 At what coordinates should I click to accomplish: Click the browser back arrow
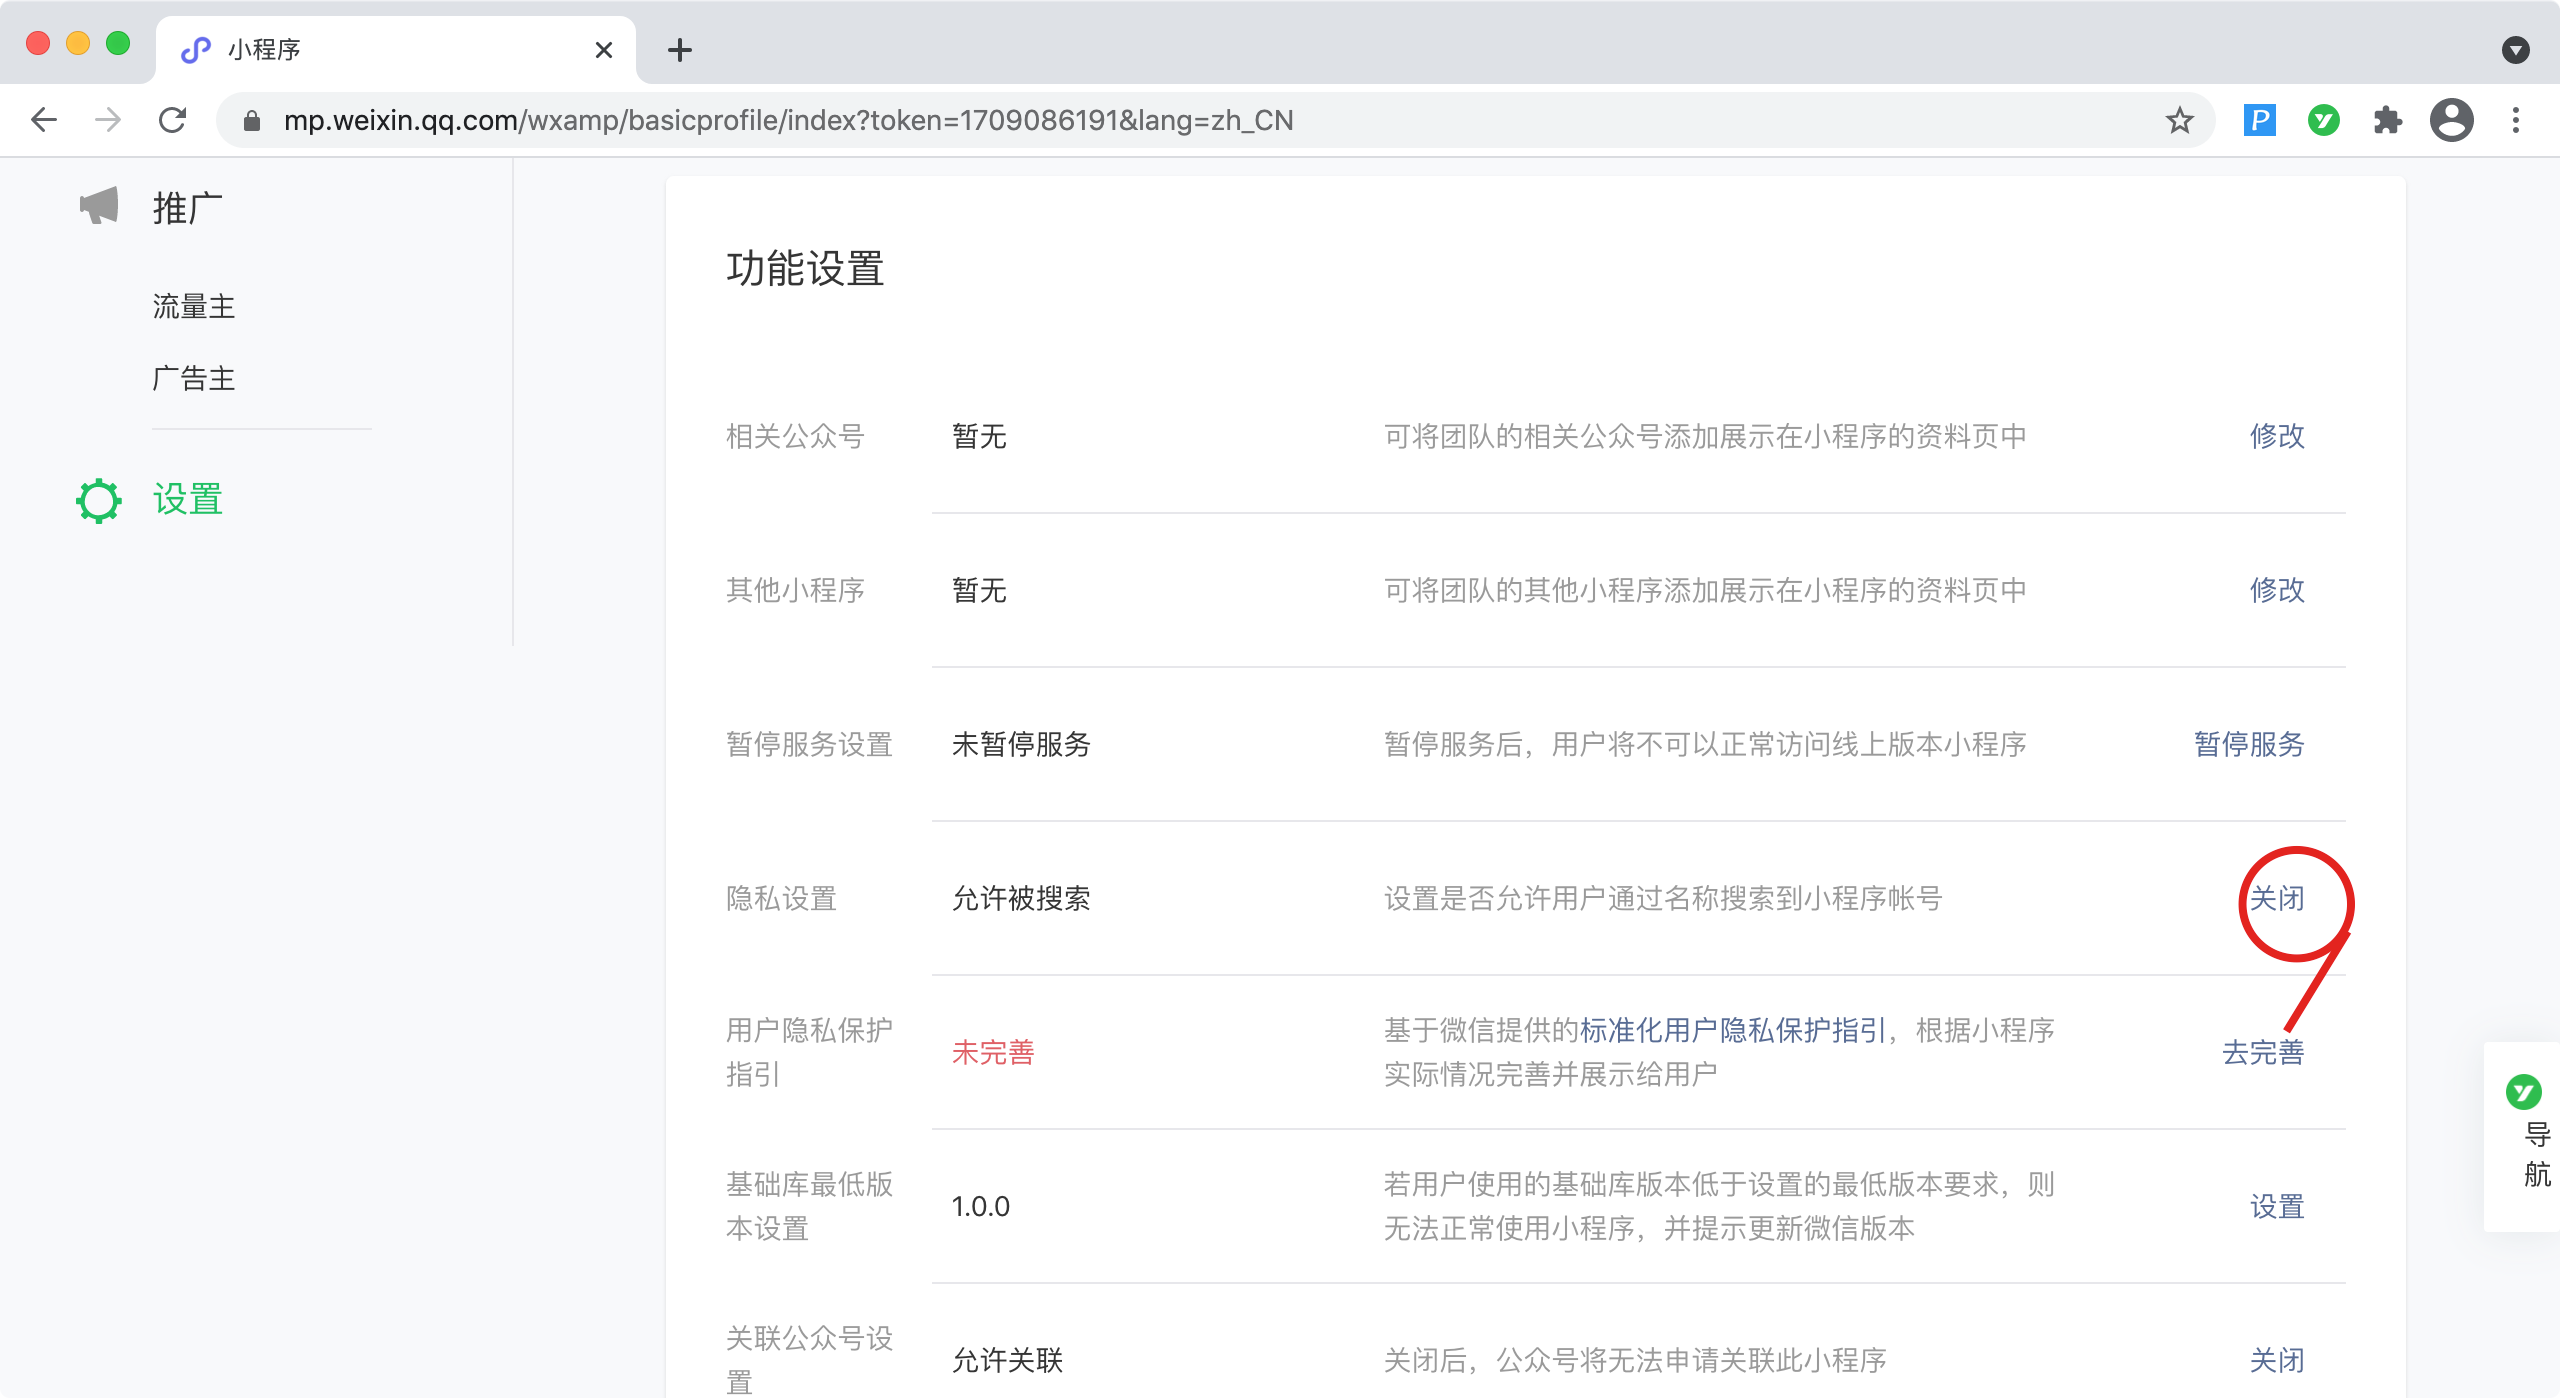[x=44, y=120]
